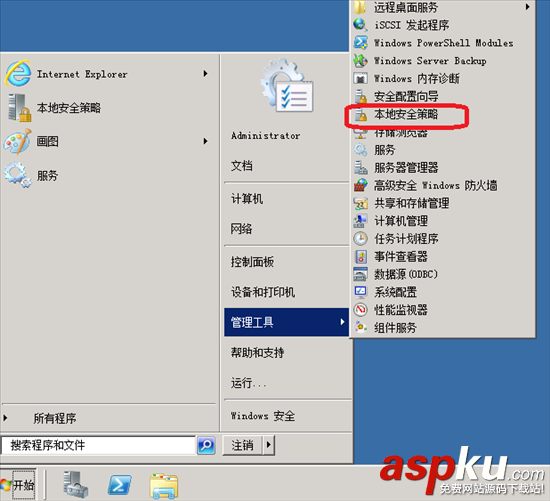The width and height of the screenshot is (550, 501).
Task: Click the Administrator user name
Action: [x=266, y=136]
